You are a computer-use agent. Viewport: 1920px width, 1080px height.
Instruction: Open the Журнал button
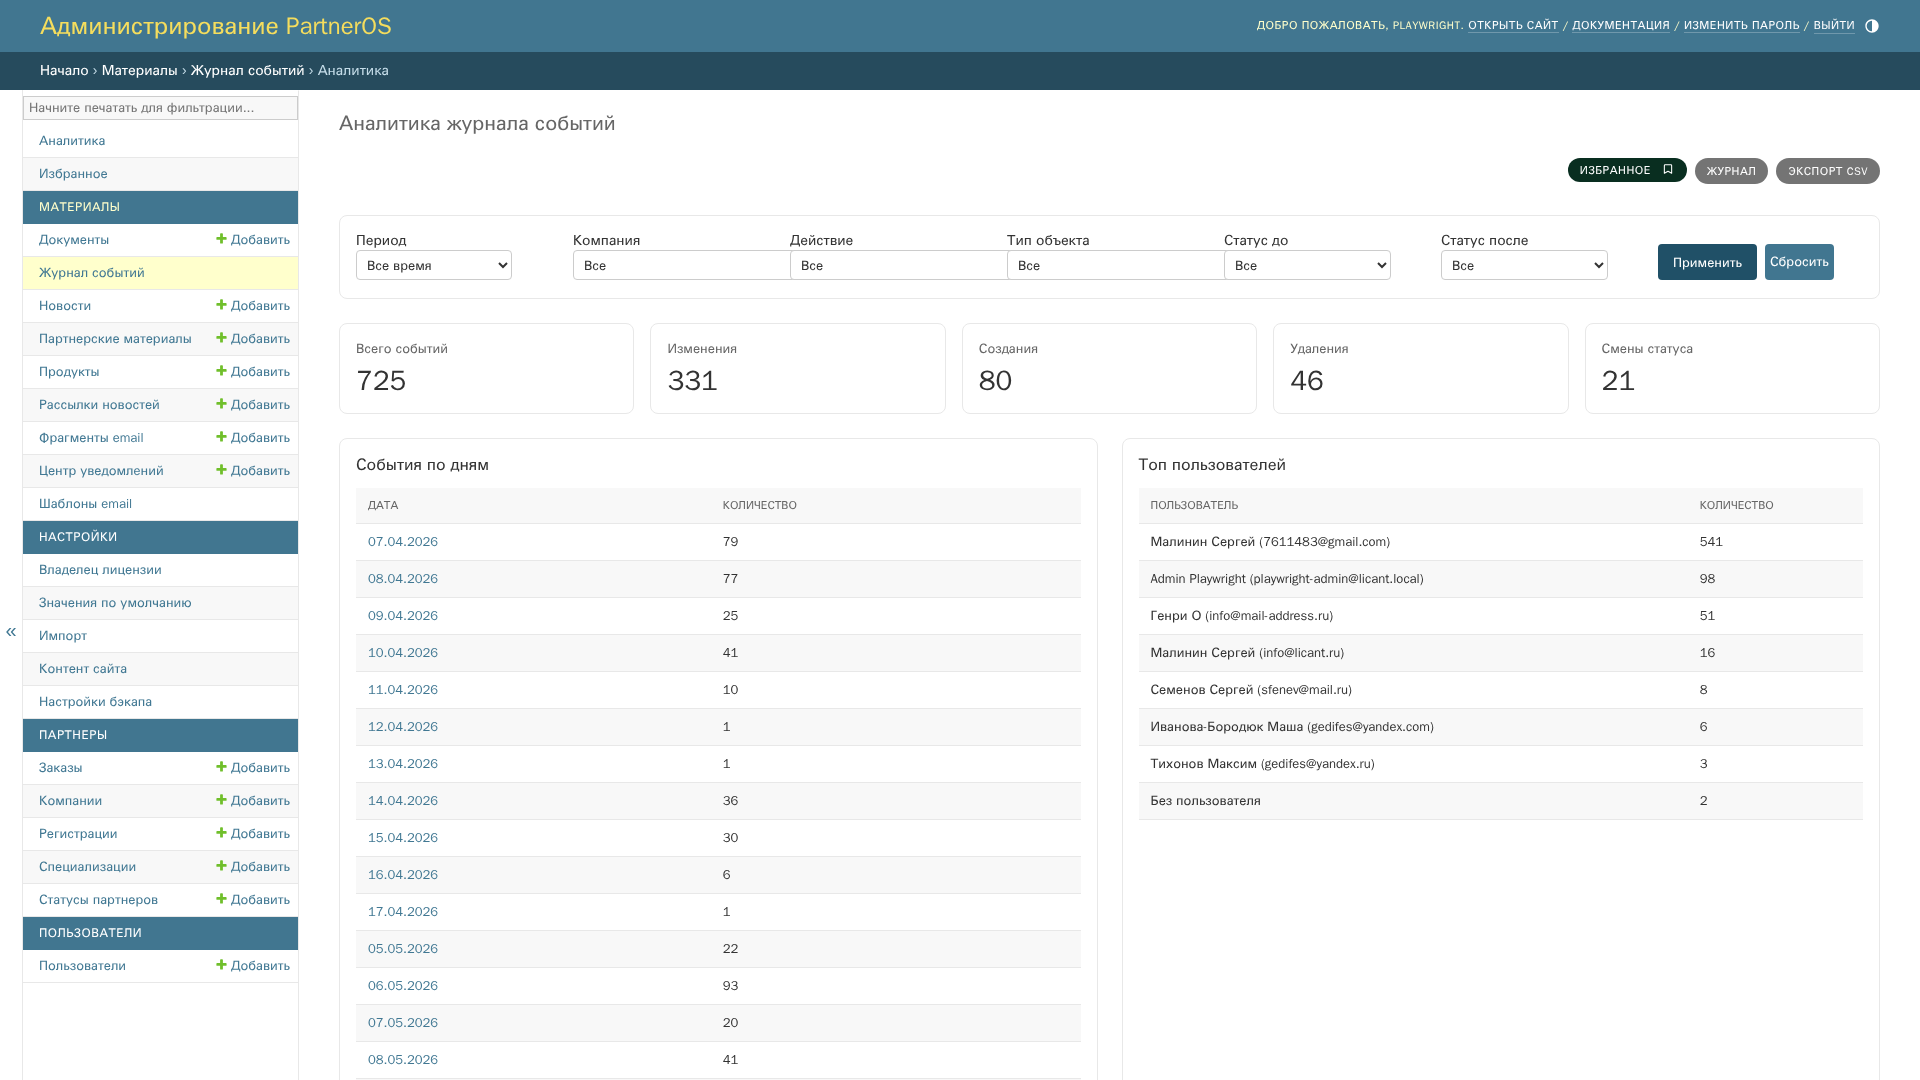click(x=1731, y=171)
